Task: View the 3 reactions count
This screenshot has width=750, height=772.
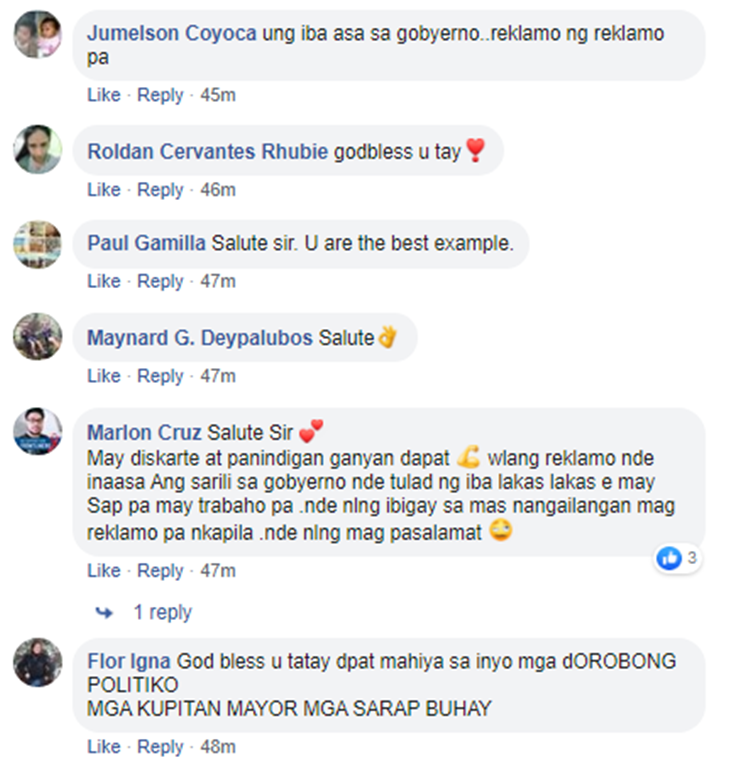Action: (x=692, y=558)
